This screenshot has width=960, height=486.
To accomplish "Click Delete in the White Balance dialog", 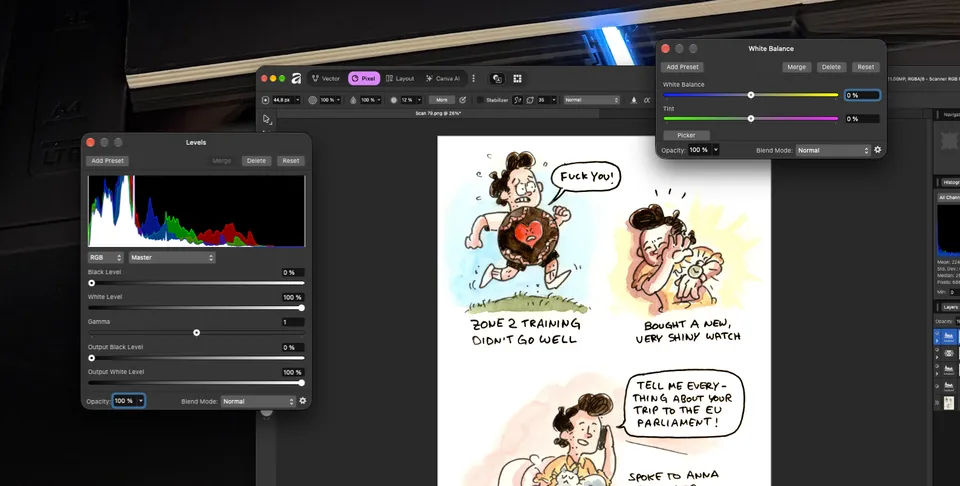I will pos(831,67).
